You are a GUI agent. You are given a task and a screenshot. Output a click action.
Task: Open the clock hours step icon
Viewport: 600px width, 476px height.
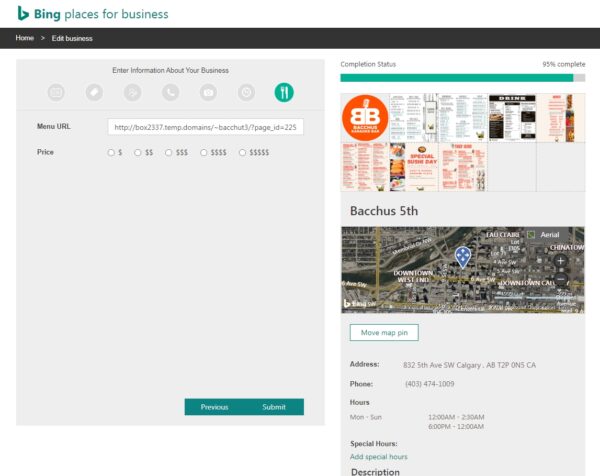coord(246,92)
